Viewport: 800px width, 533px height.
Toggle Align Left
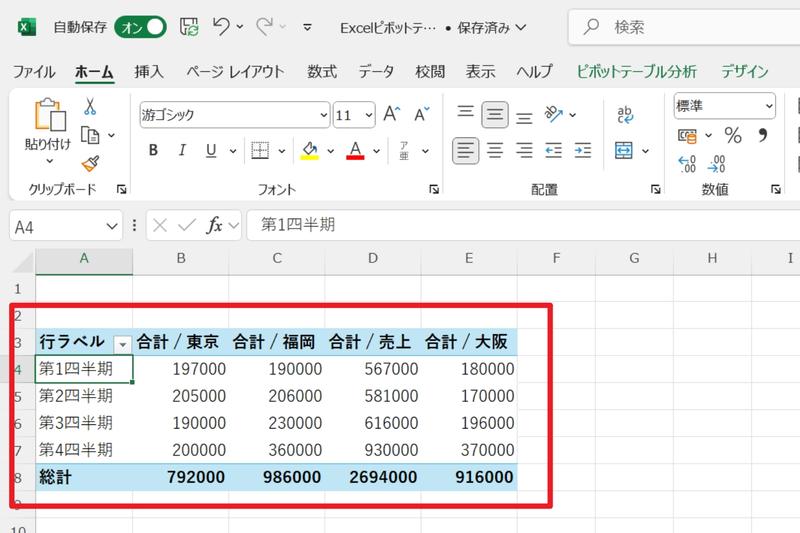(465, 150)
